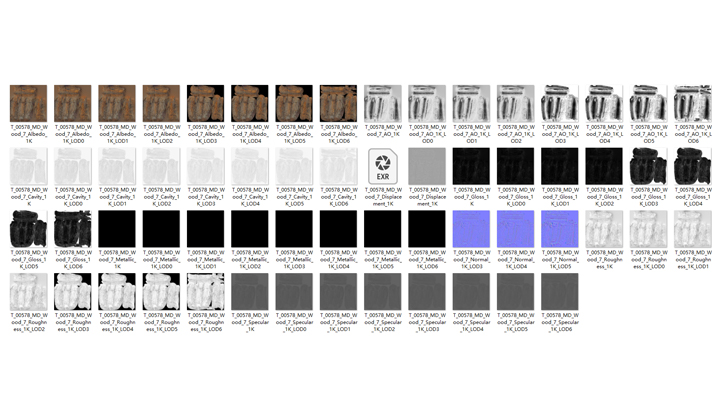This screenshot has width=720, height=410.
Task: Select the black Metallic_1K thumbnail
Action: [117, 229]
